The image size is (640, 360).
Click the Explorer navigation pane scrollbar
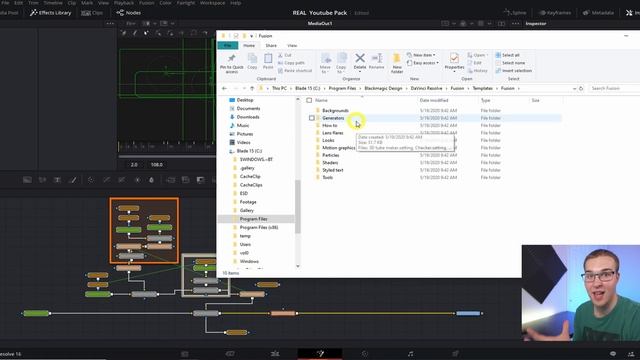coord(298,207)
